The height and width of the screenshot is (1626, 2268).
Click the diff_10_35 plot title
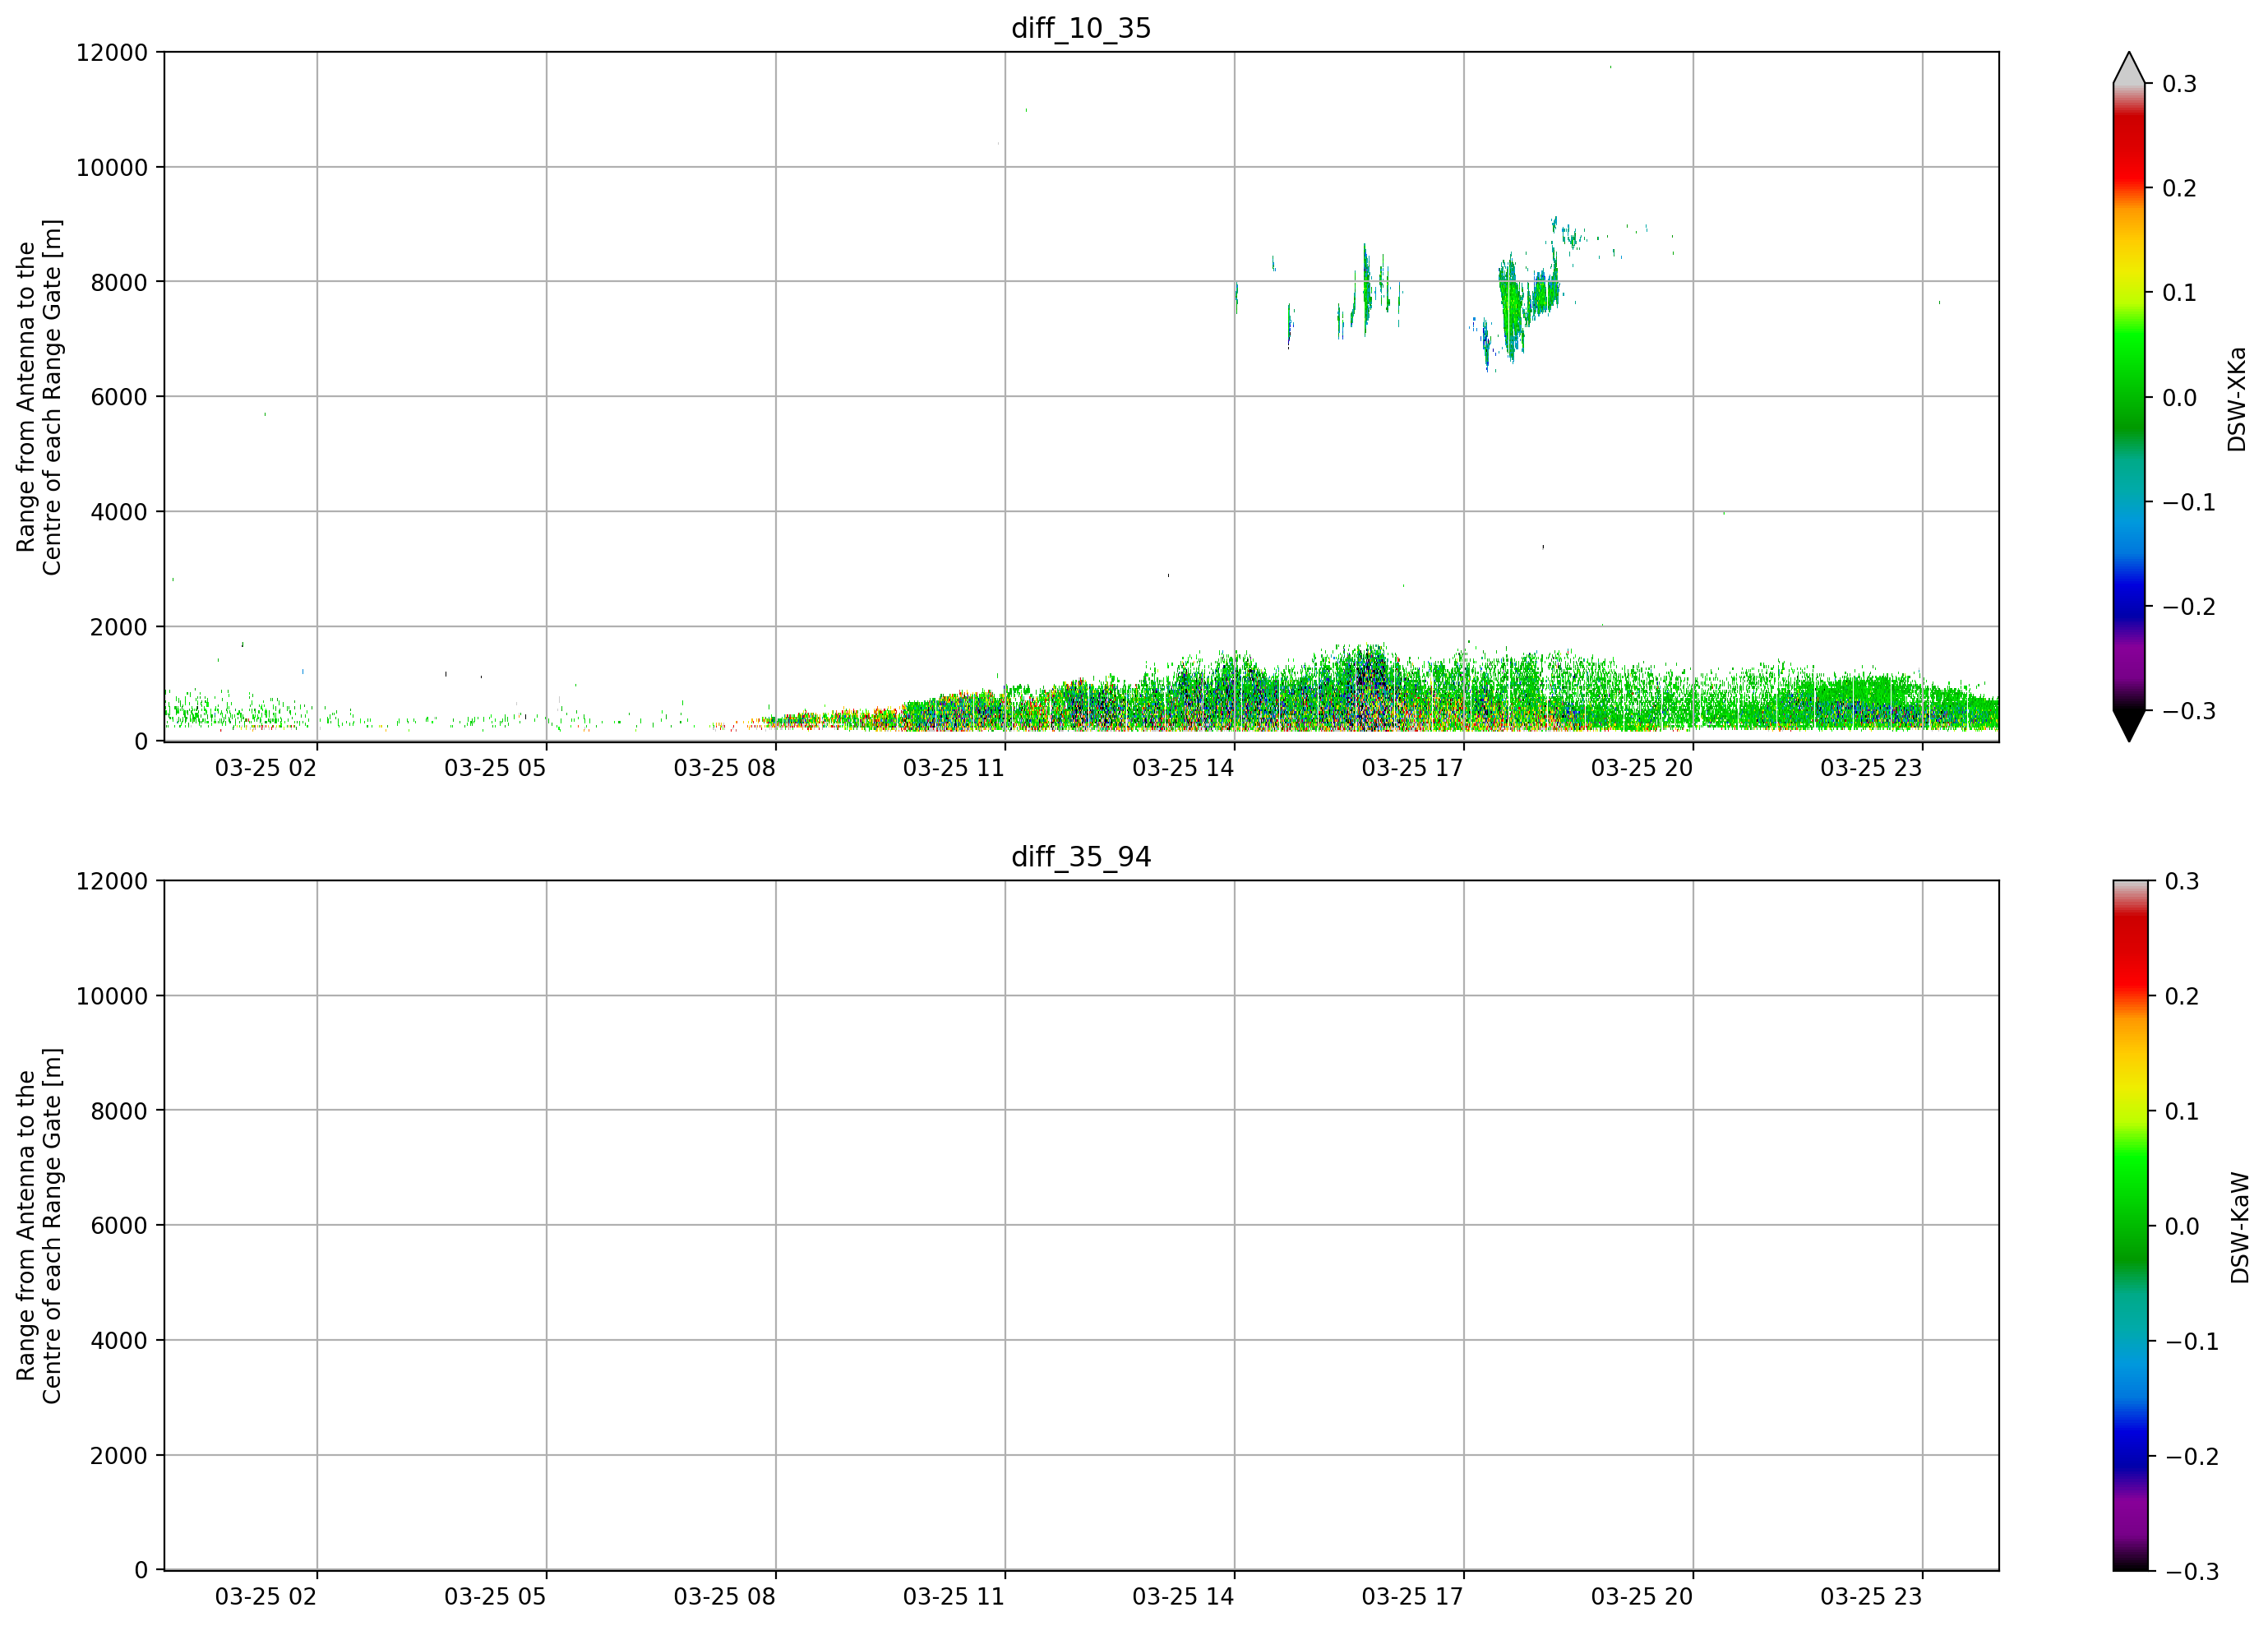point(1081,28)
